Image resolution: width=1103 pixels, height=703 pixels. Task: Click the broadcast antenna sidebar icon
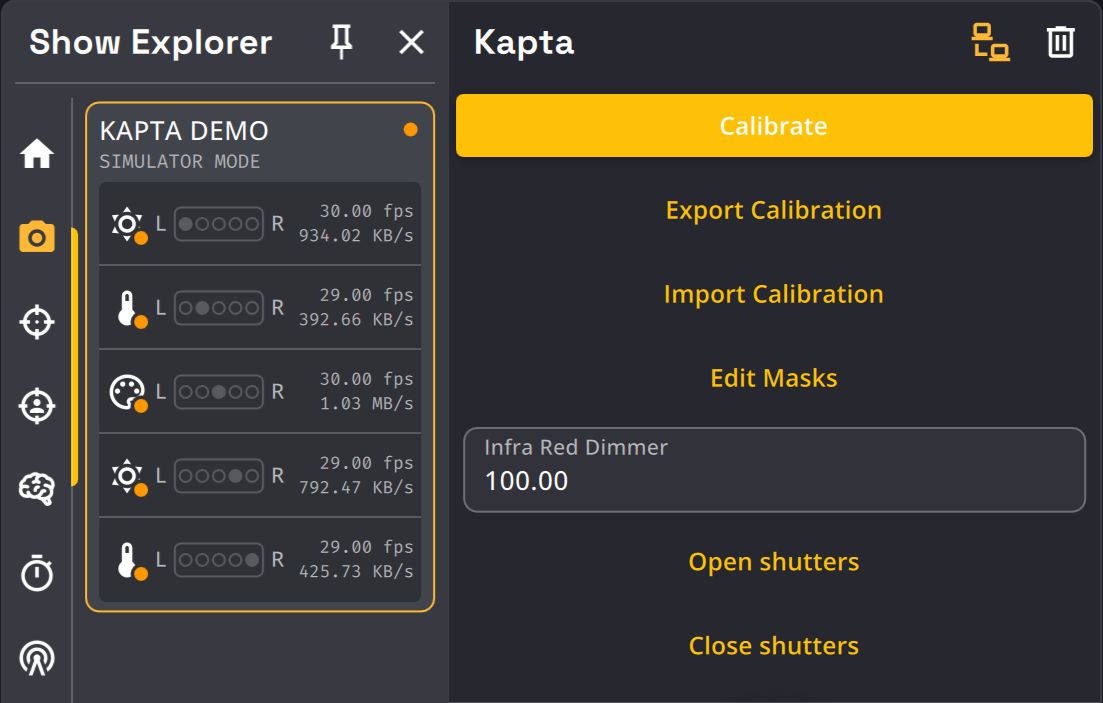pos(37,657)
